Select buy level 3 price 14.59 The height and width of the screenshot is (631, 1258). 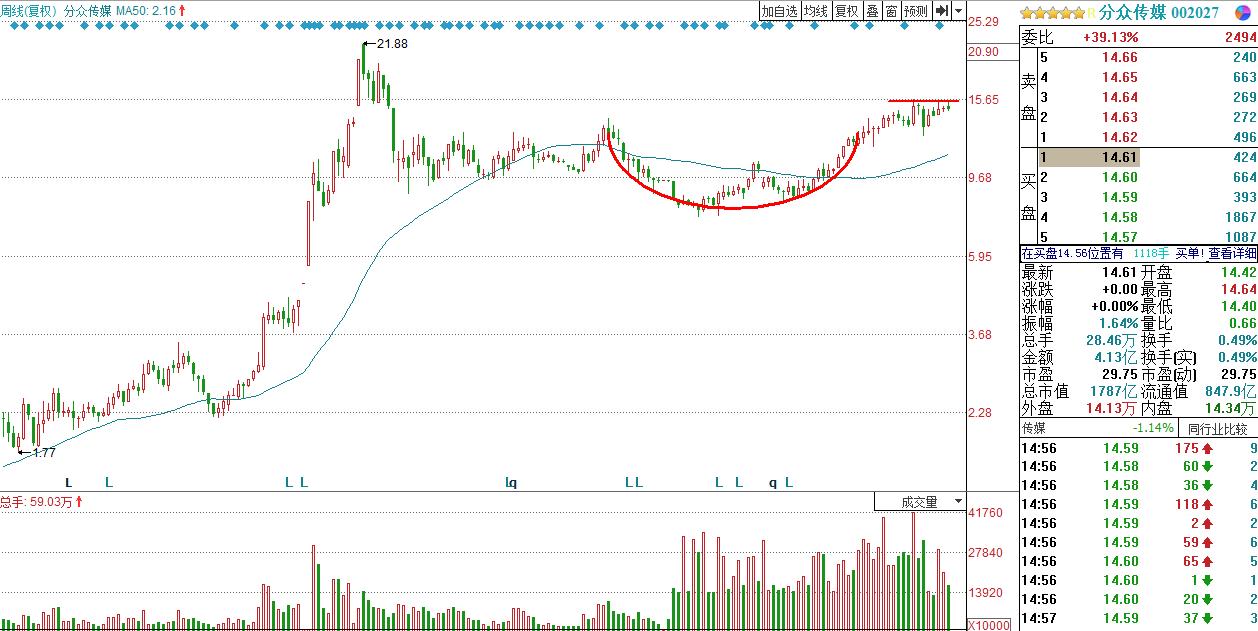tap(1119, 197)
